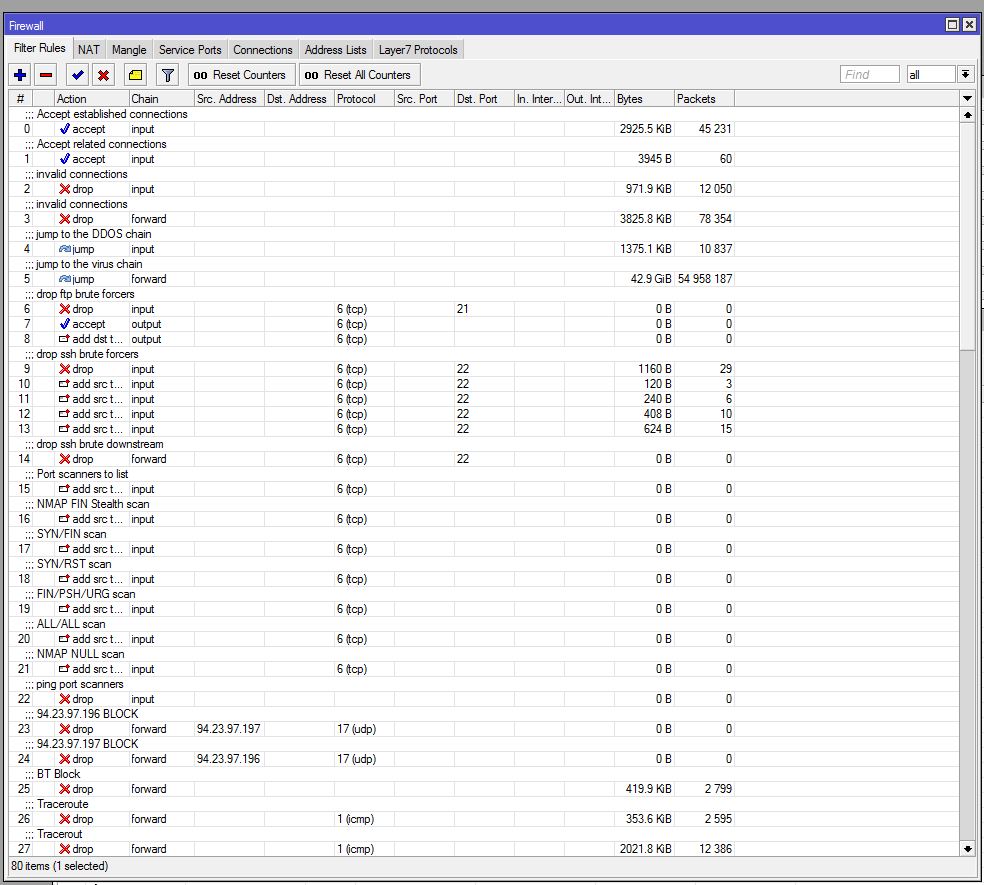The height and width of the screenshot is (885, 984).
Task: Click drop icon of rule 9
Action: tap(64, 369)
